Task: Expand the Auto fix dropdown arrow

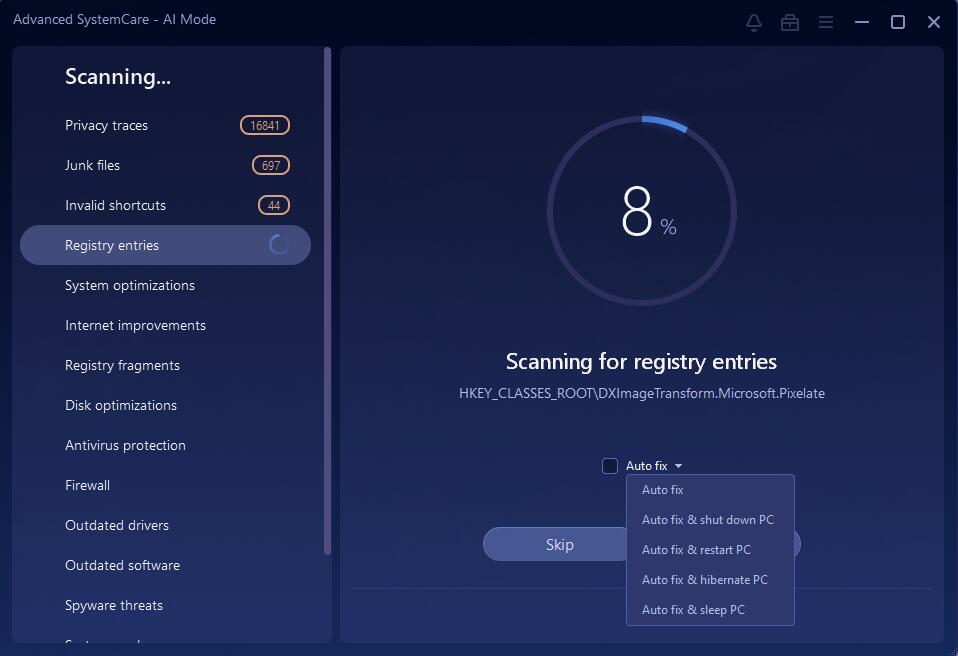Action: pos(678,466)
